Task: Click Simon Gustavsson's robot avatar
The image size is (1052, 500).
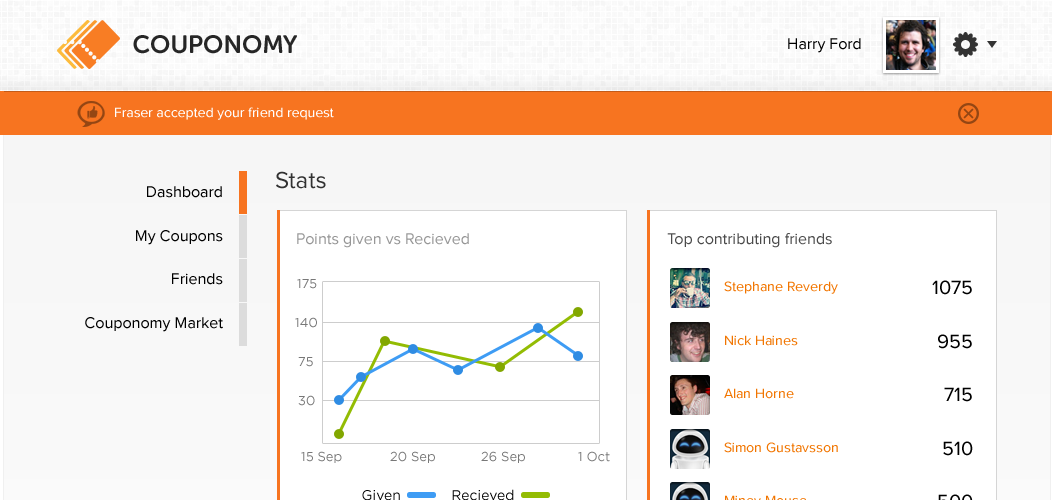Action: 690,449
